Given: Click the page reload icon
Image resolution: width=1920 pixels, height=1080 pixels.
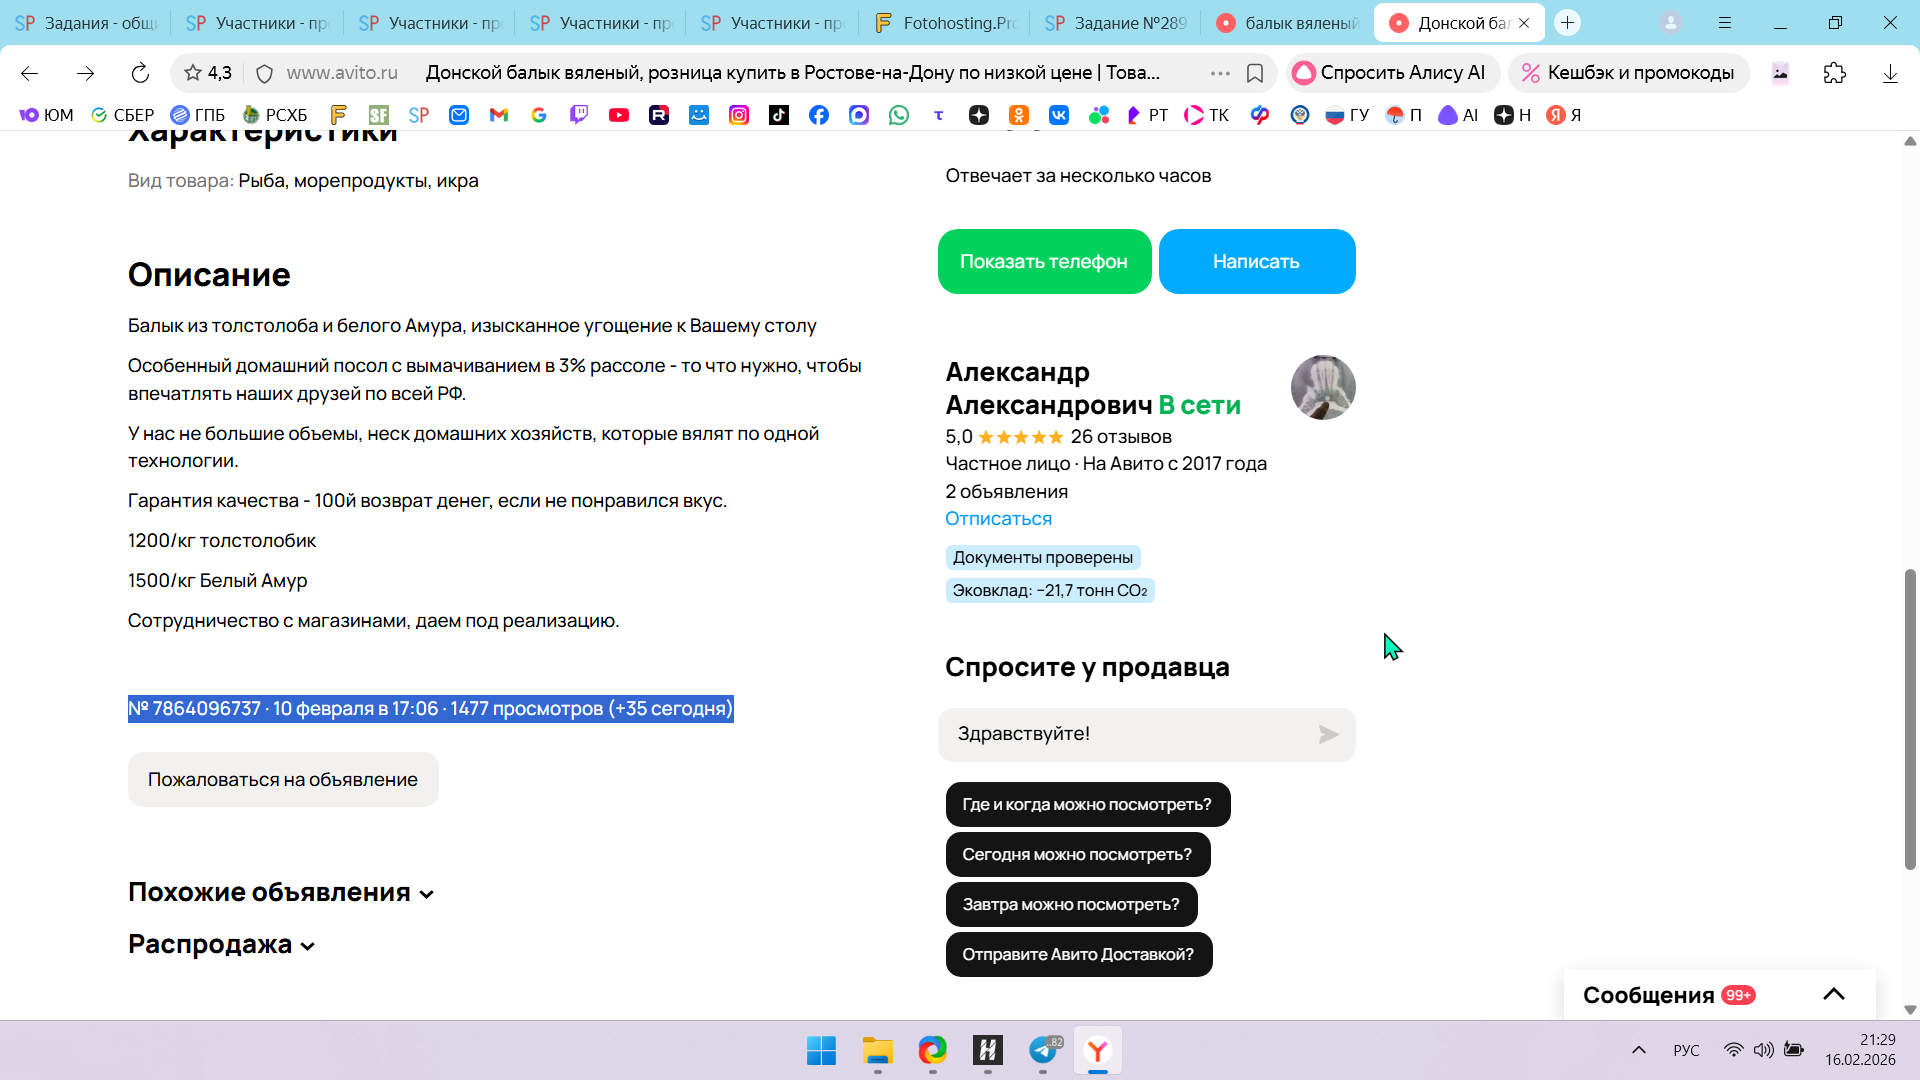Looking at the screenshot, I should [140, 73].
